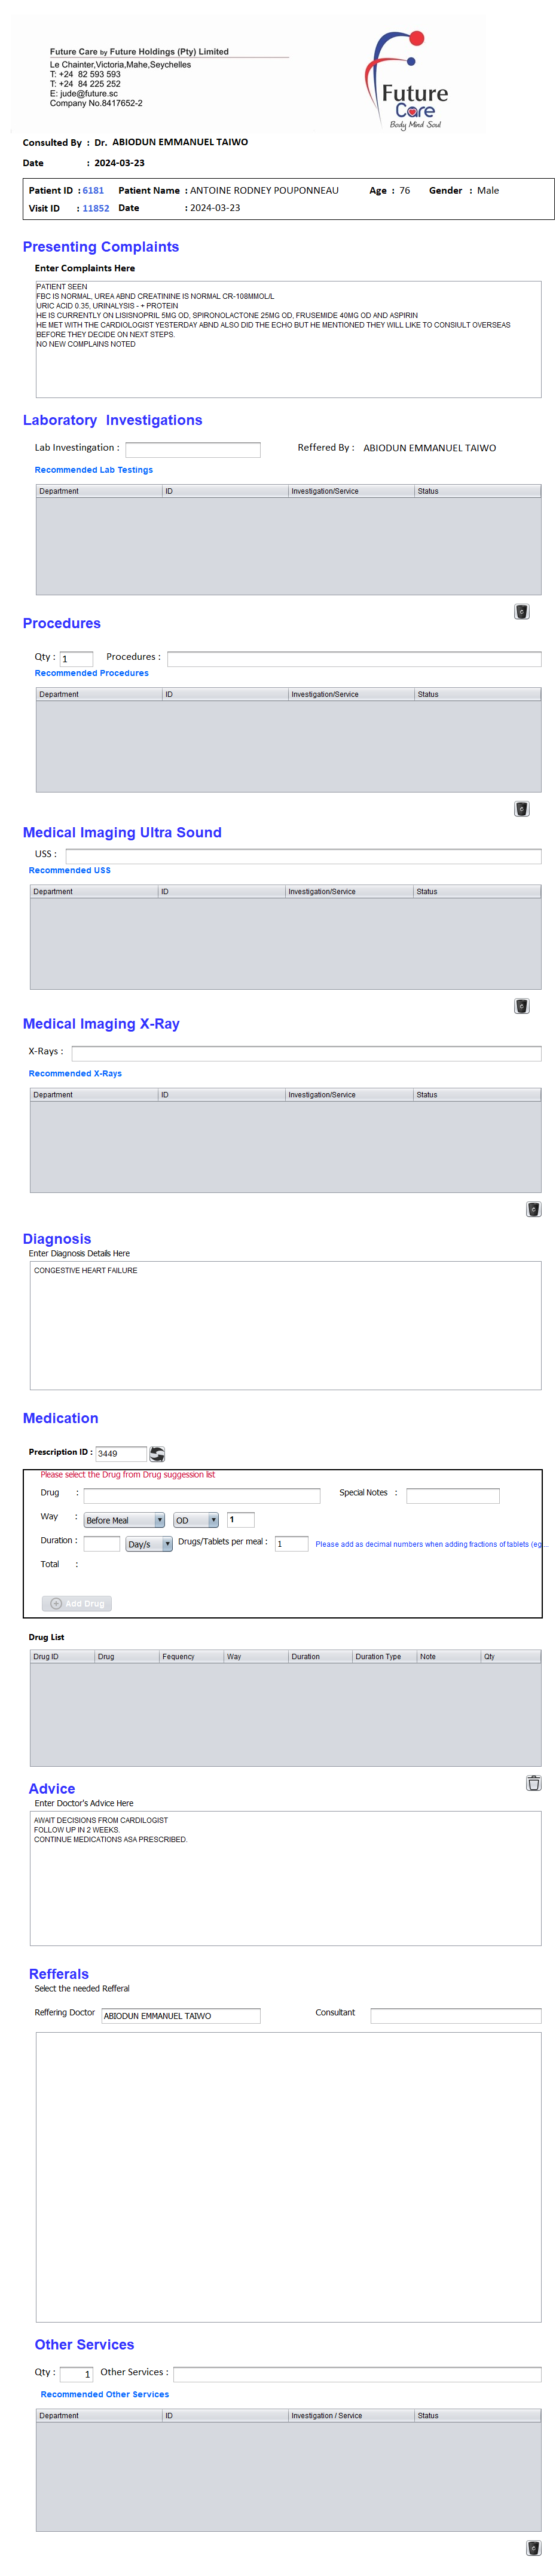
Task: Open Visit ID 11852 link
Action: click(96, 208)
